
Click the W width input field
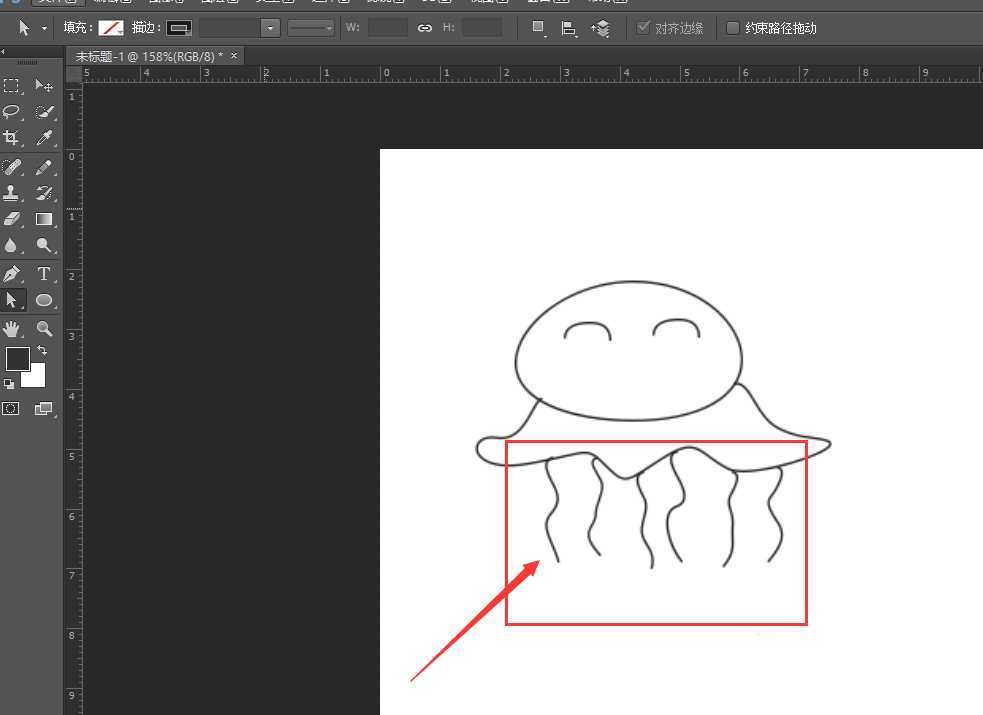tap(387, 28)
